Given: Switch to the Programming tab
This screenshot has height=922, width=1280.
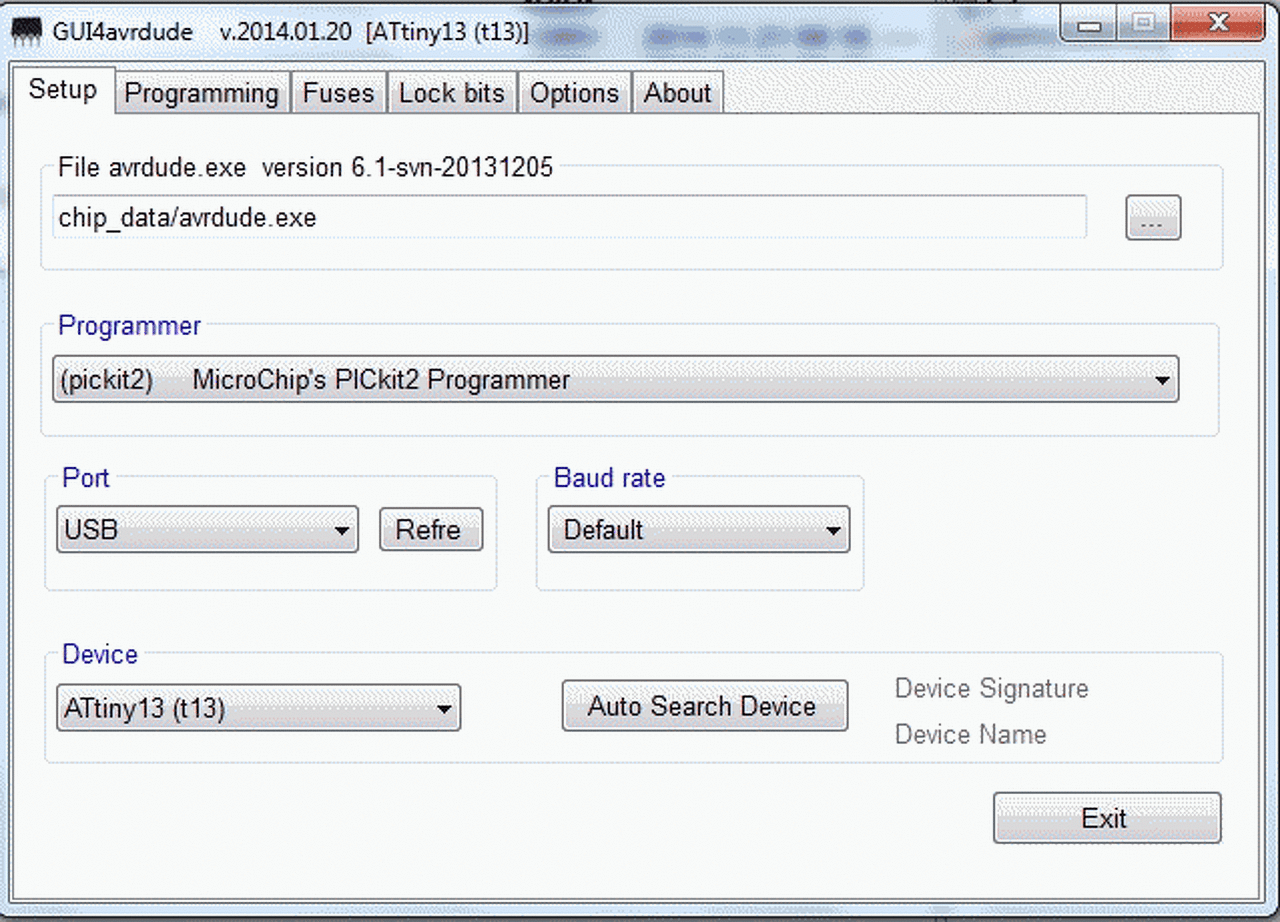Looking at the screenshot, I should click(201, 93).
